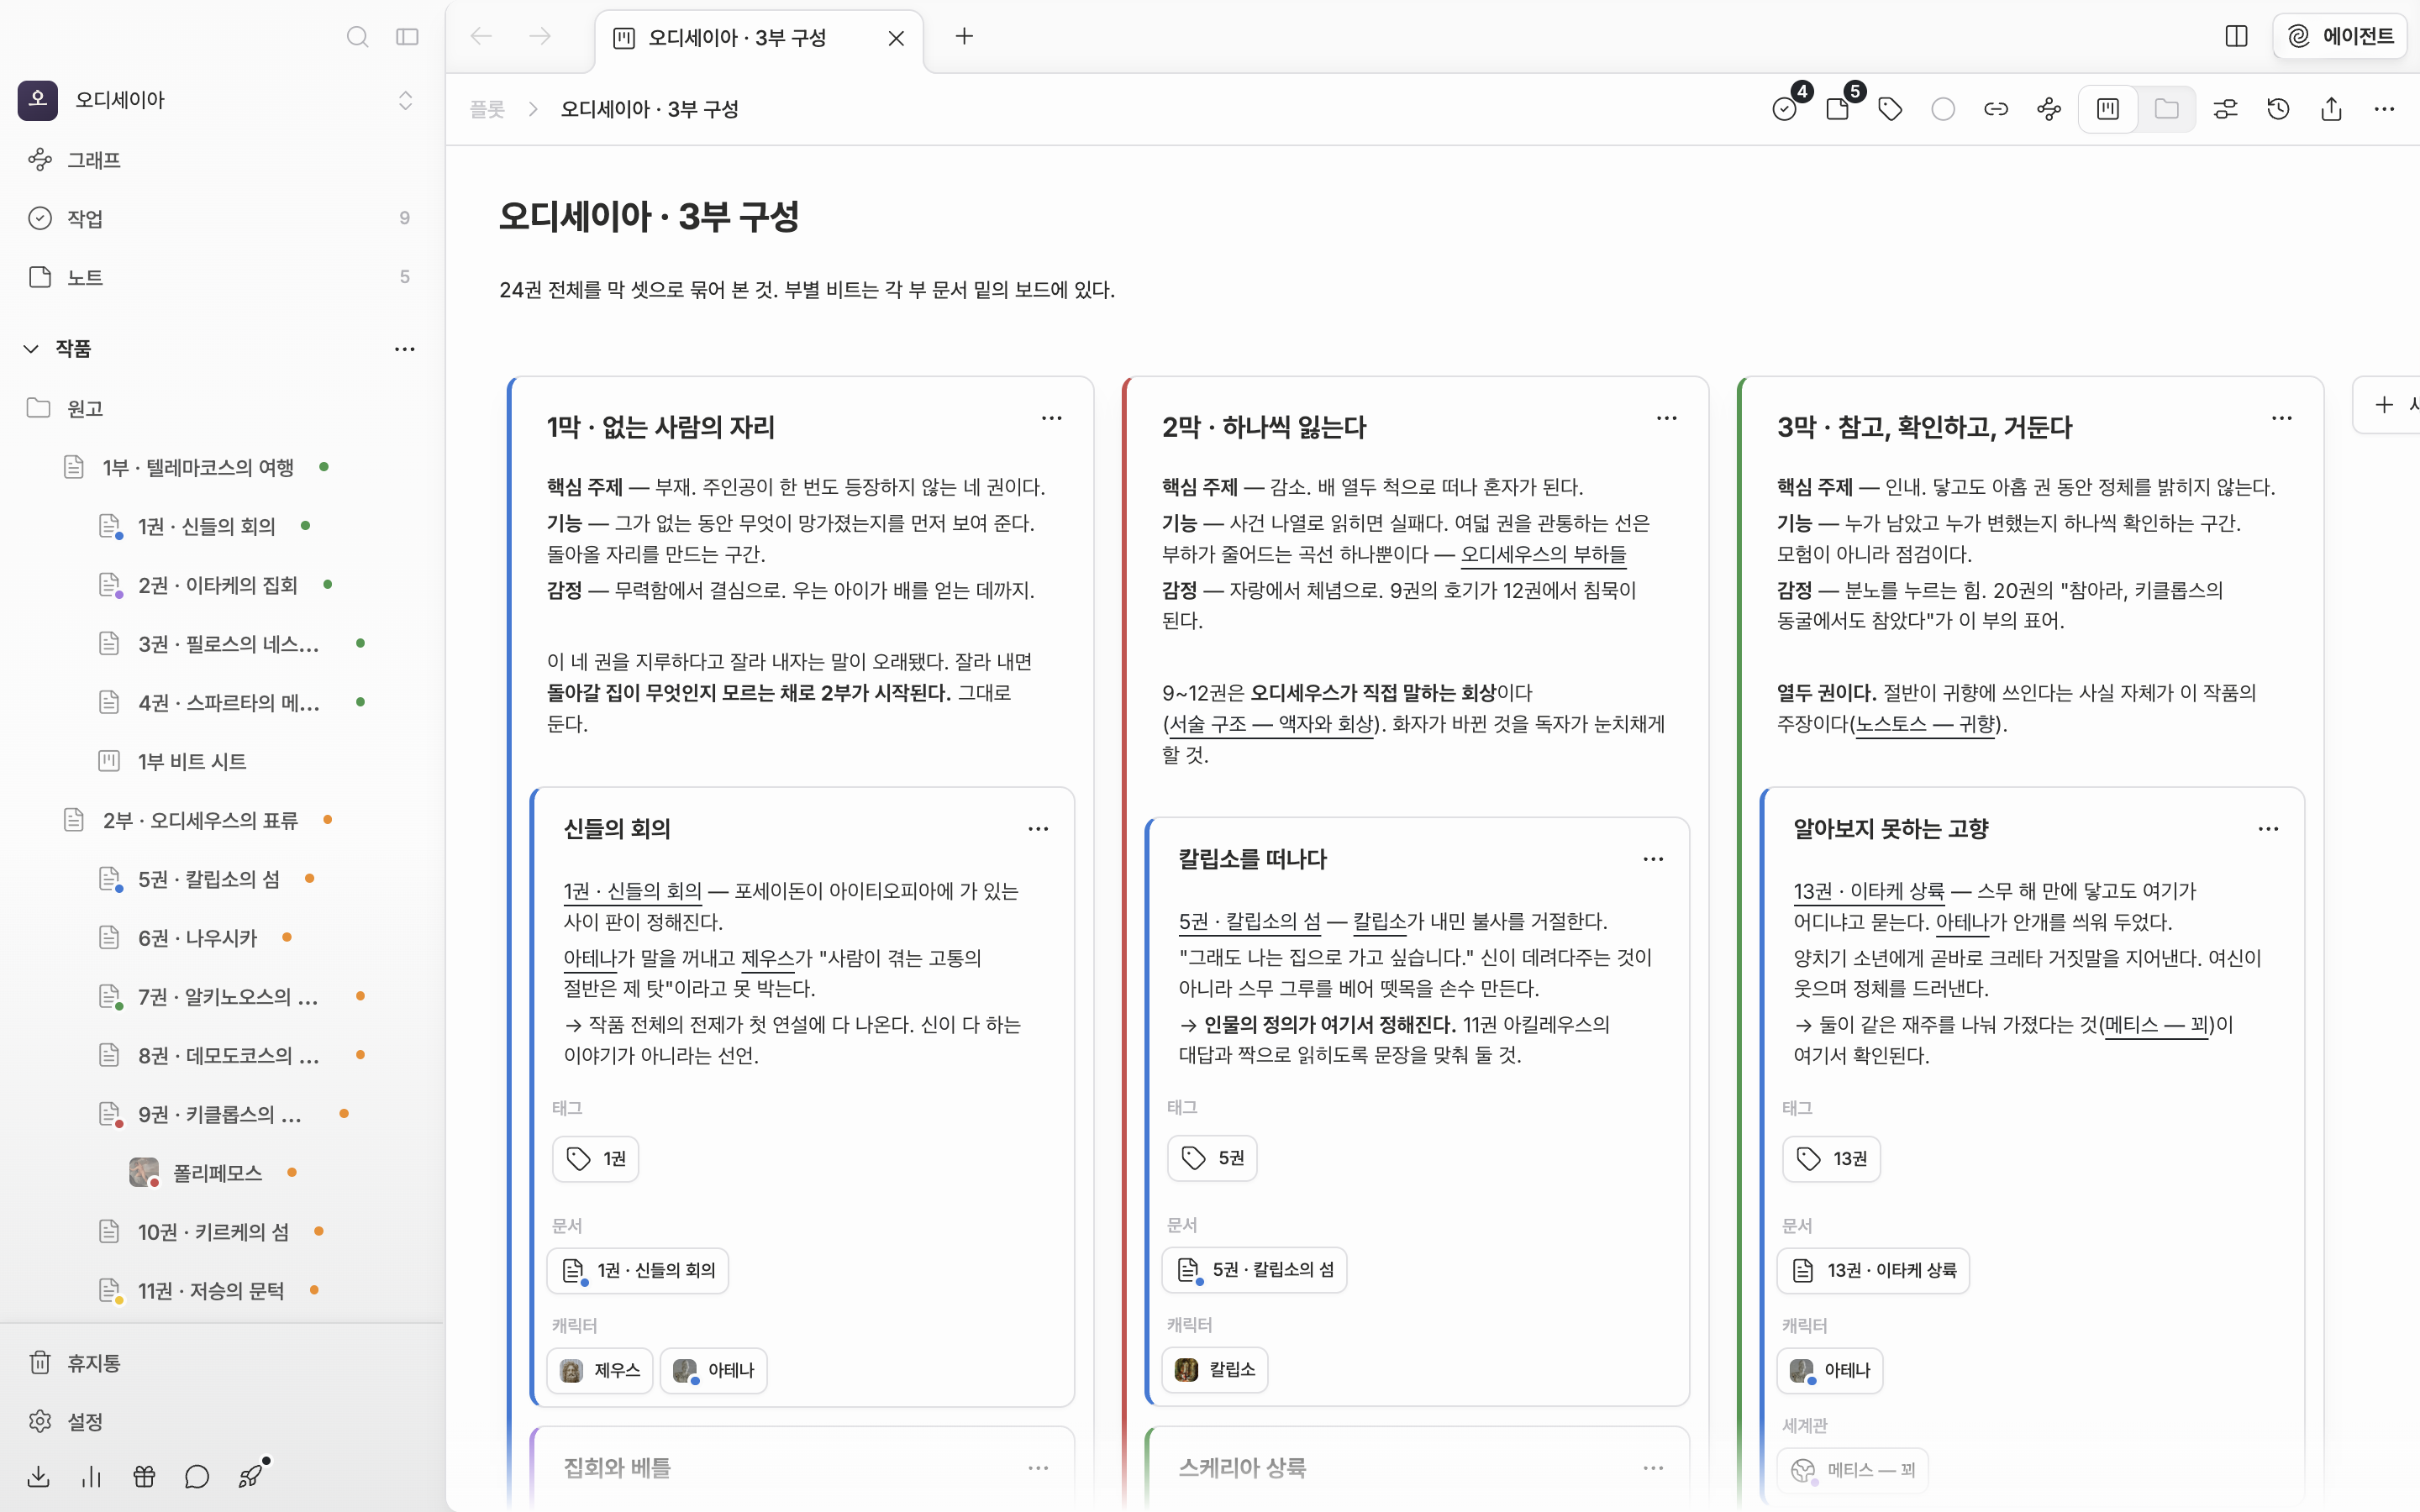This screenshot has width=2420, height=1512.
Task: Open the feedback chat bubble icon
Action: coord(197,1476)
